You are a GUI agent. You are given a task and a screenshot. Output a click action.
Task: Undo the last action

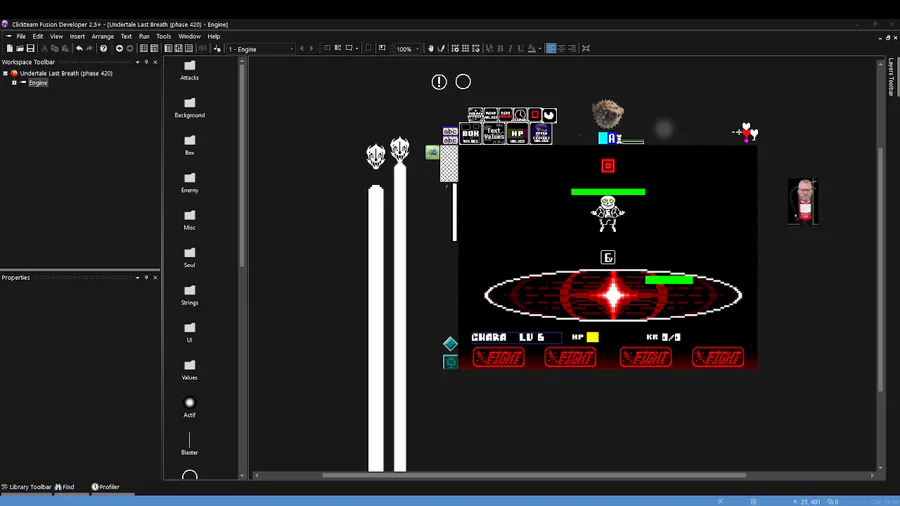79,49
